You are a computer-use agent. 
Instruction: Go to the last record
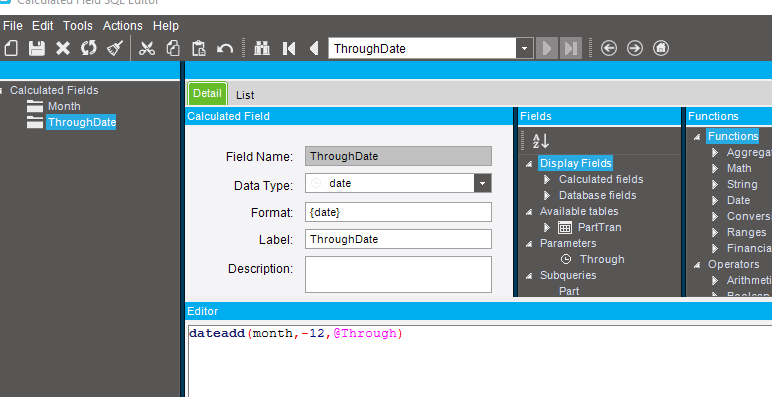[571, 48]
